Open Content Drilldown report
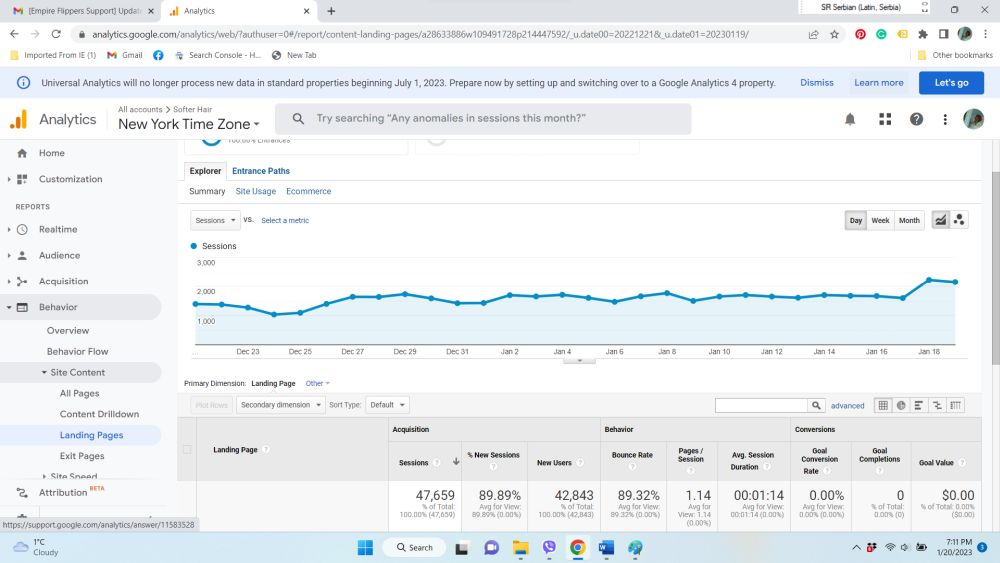This screenshot has height=563, width=1000. click(99, 414)
